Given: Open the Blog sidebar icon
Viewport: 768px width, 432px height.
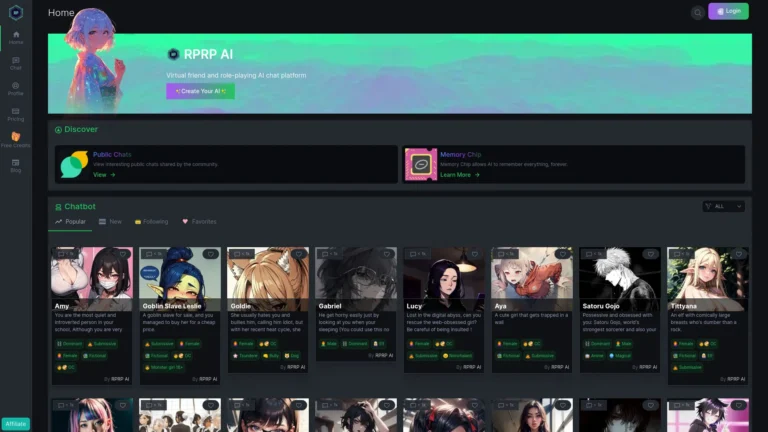Looking at the screenshot, I should [15, 165].
